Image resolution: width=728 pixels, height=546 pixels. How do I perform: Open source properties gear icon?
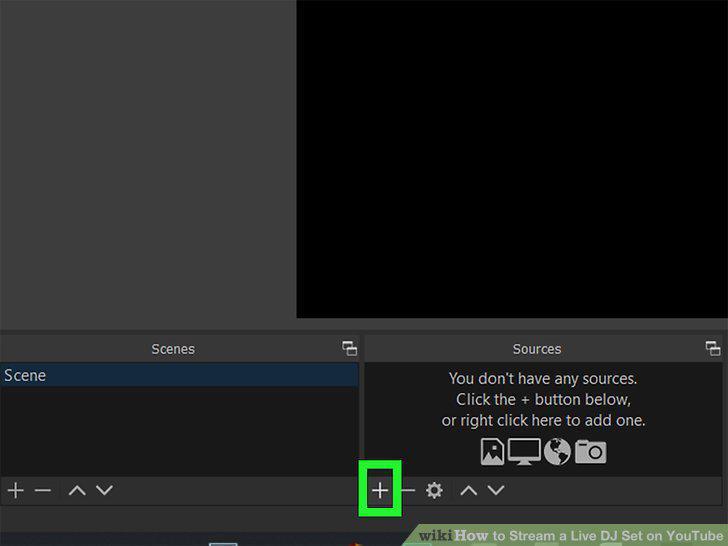(x=434, y=490)
